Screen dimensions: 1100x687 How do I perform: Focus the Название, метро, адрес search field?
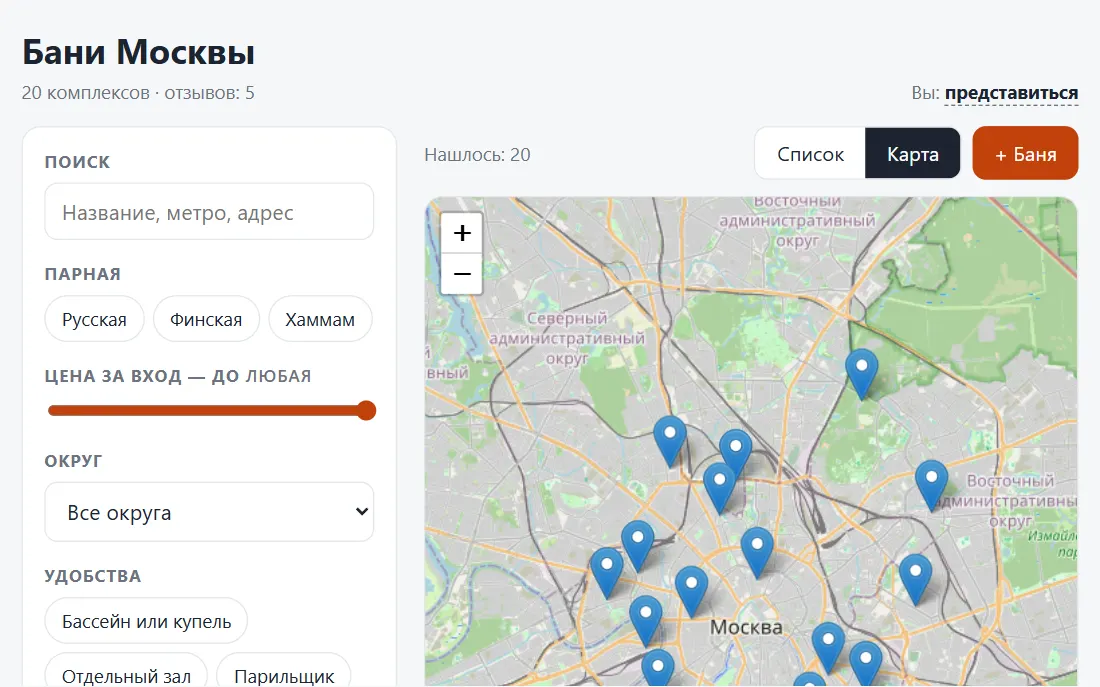coord(209,212)
